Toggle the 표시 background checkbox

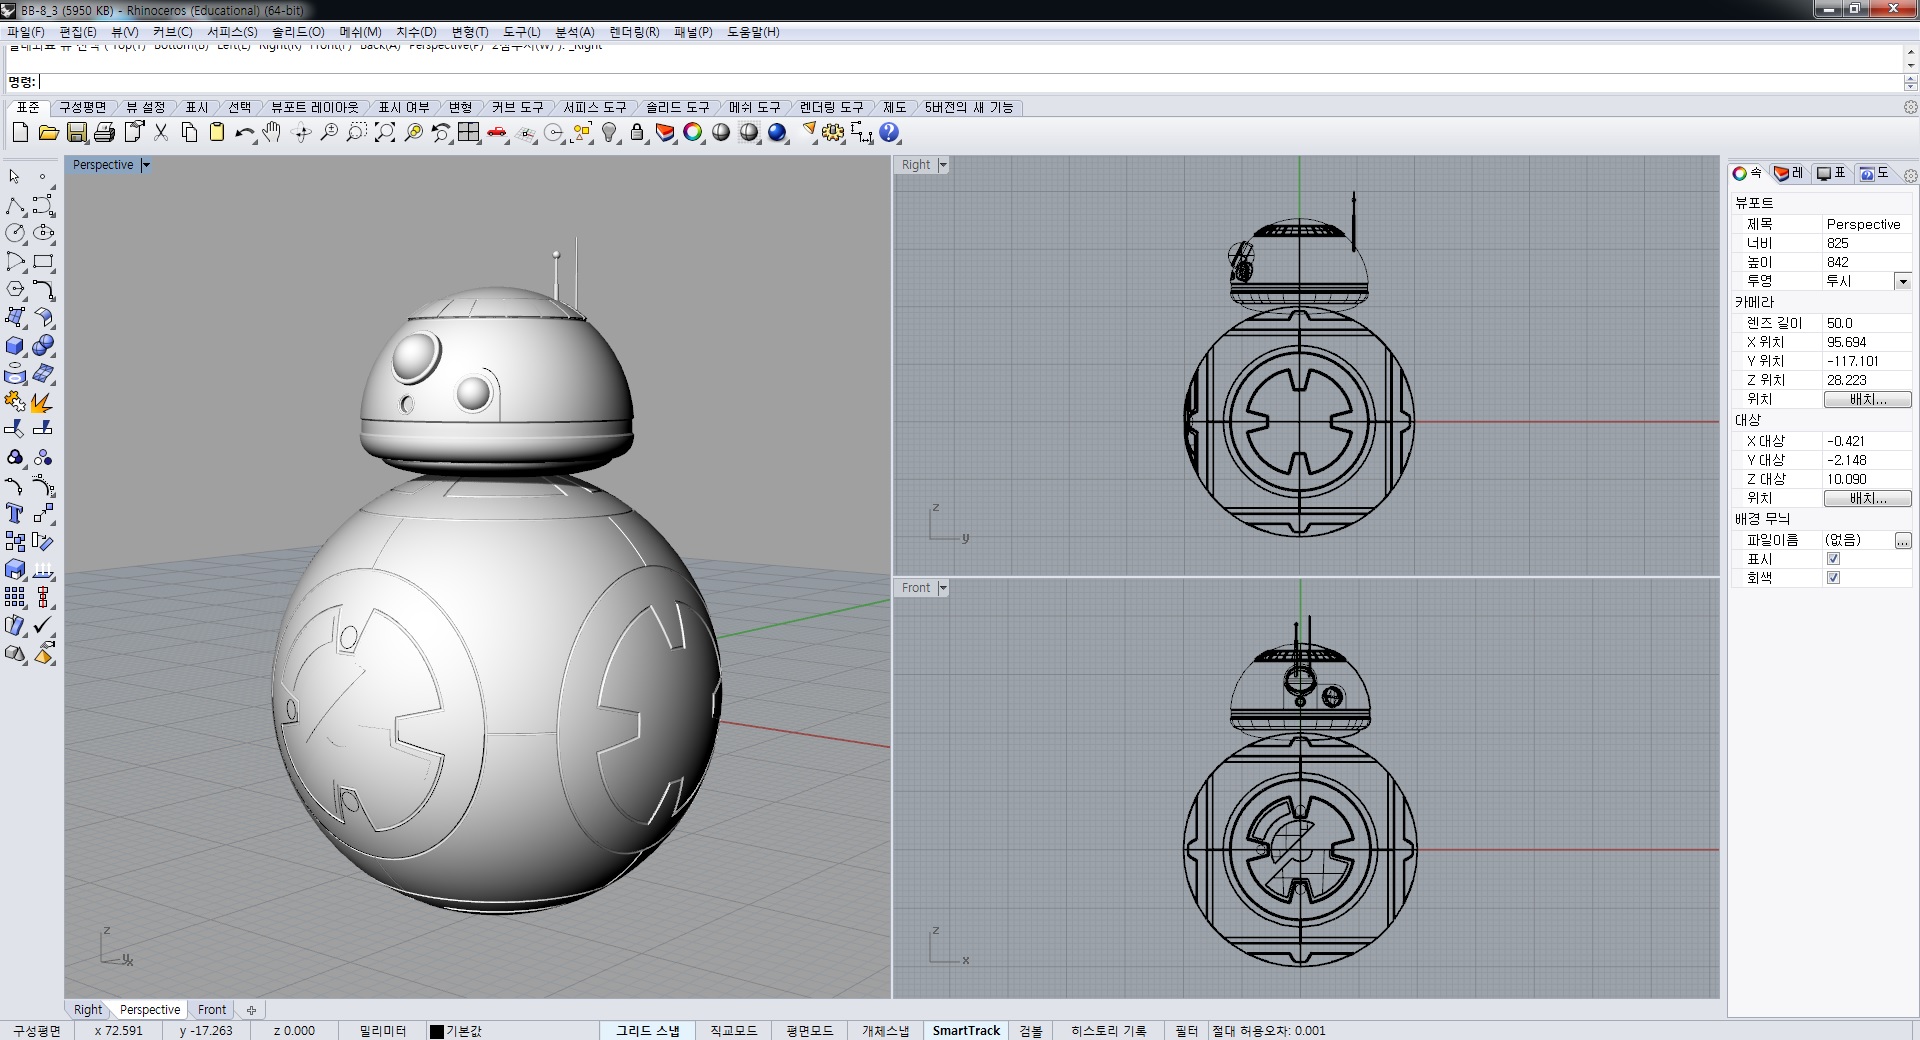click(1833, 559)
